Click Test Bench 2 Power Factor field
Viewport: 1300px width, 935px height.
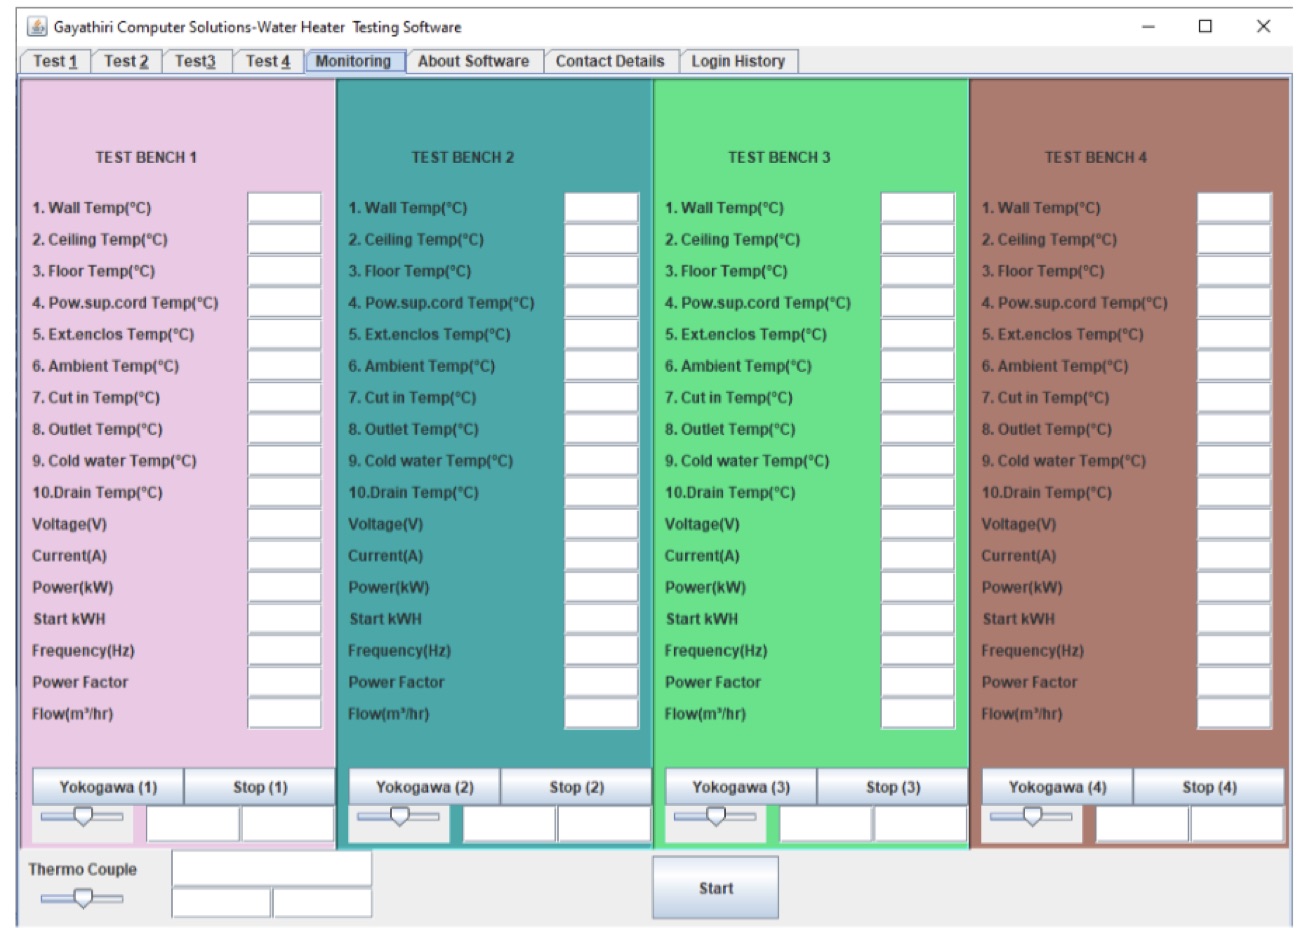[x=601, y=682]
